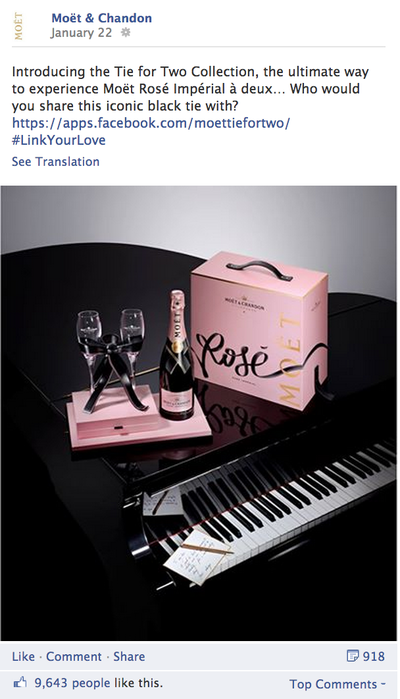Image resolution: width=400 pixels, height=699 pixels.
Task: Click the small arrow after Top Comments
Action: (383, 684)
